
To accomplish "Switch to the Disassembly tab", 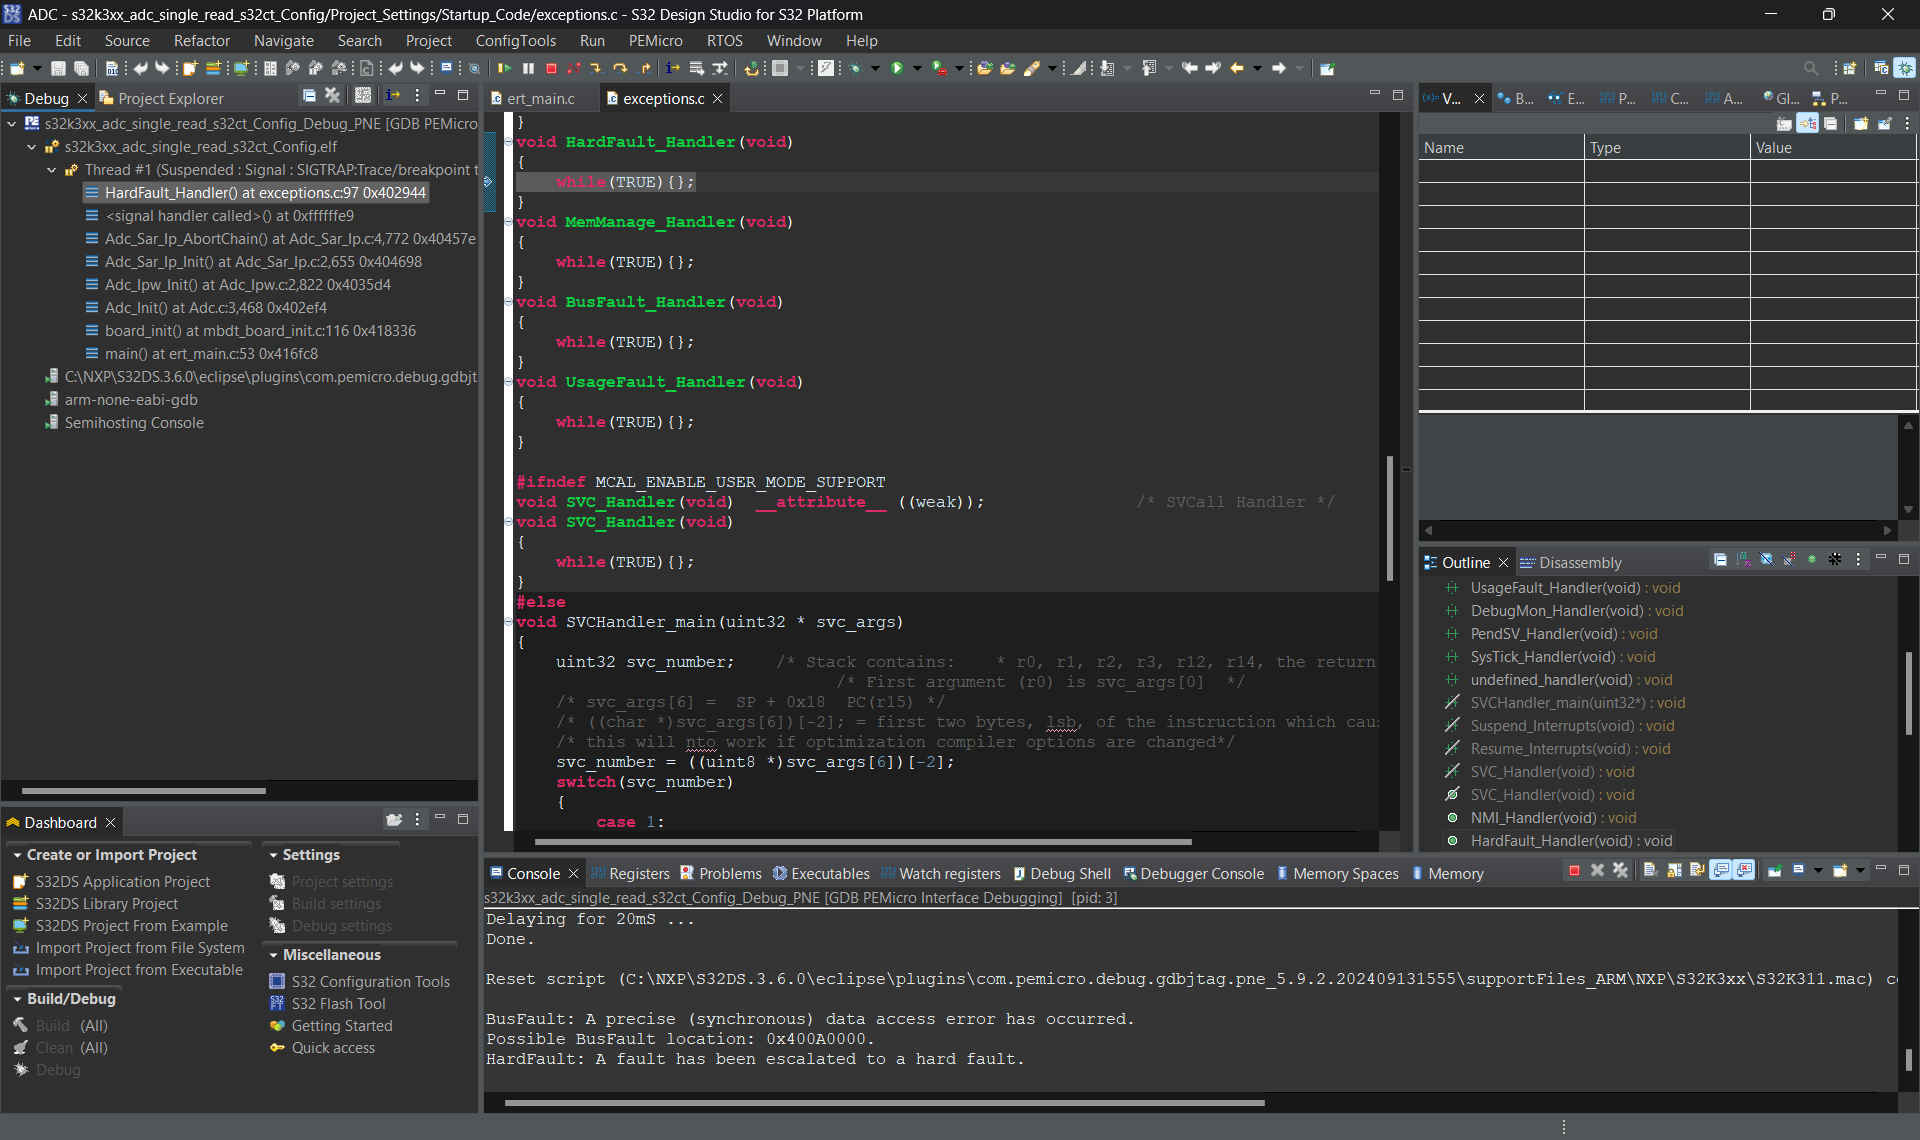I will (x=1579, y=563).
